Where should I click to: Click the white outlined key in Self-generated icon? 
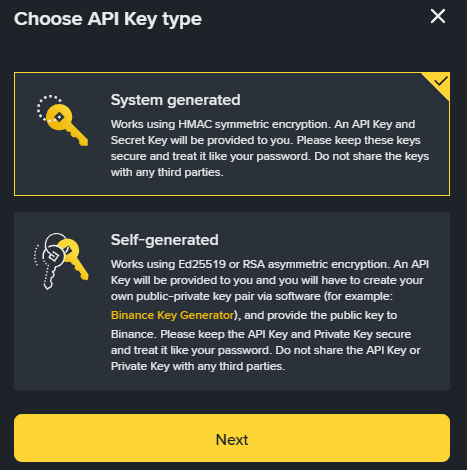click(x=52, y=261)
